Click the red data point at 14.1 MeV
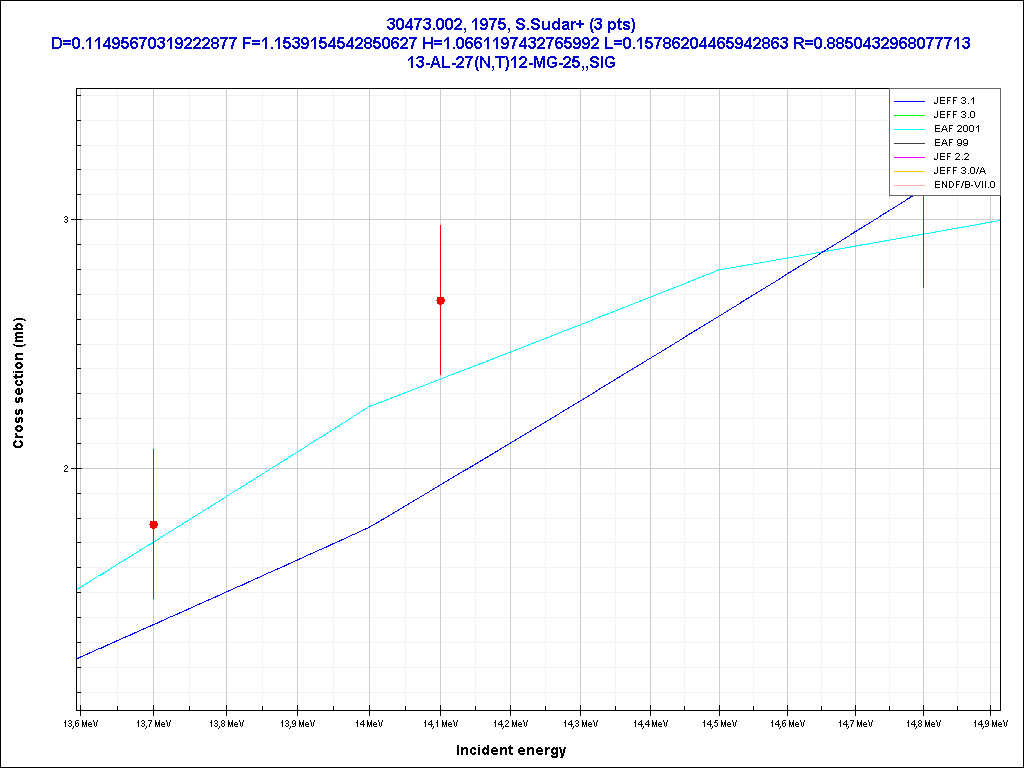The image size is (1024, 768). [440, 300]
